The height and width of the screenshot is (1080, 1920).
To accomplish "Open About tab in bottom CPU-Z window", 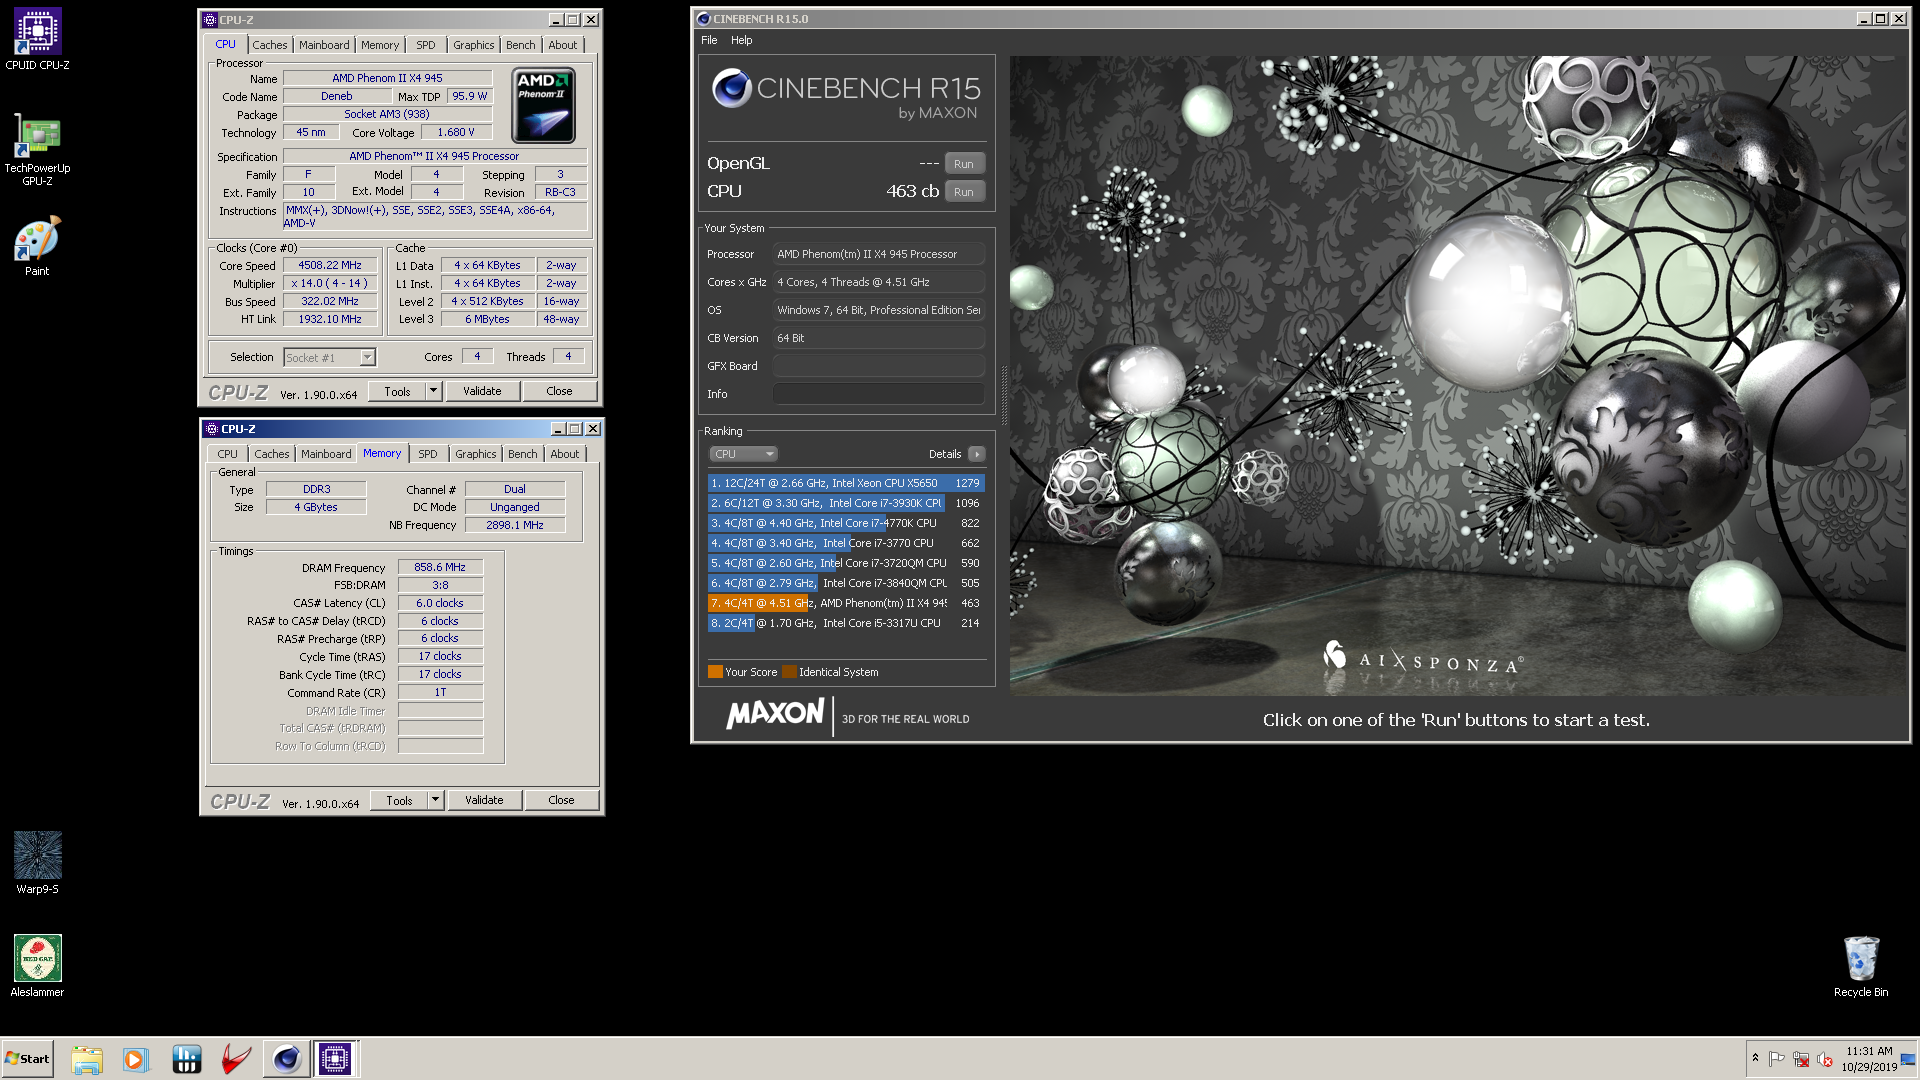I will (565, 454).
